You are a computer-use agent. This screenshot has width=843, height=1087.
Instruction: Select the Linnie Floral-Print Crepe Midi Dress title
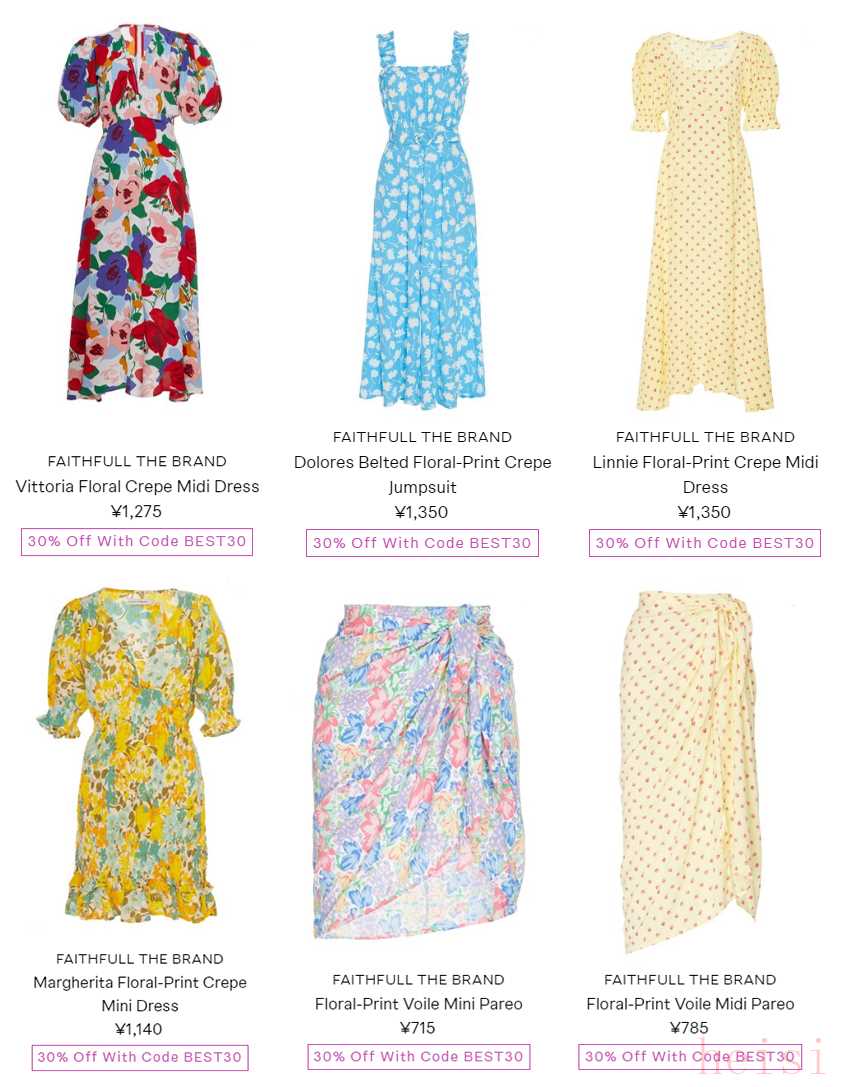tap(705, 475)
